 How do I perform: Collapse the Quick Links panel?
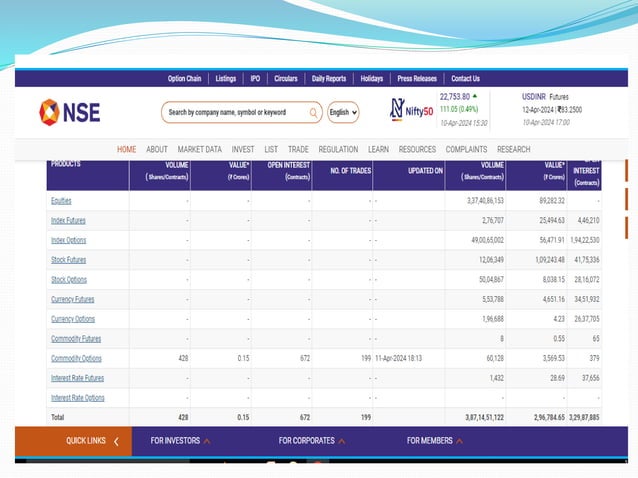116,440
